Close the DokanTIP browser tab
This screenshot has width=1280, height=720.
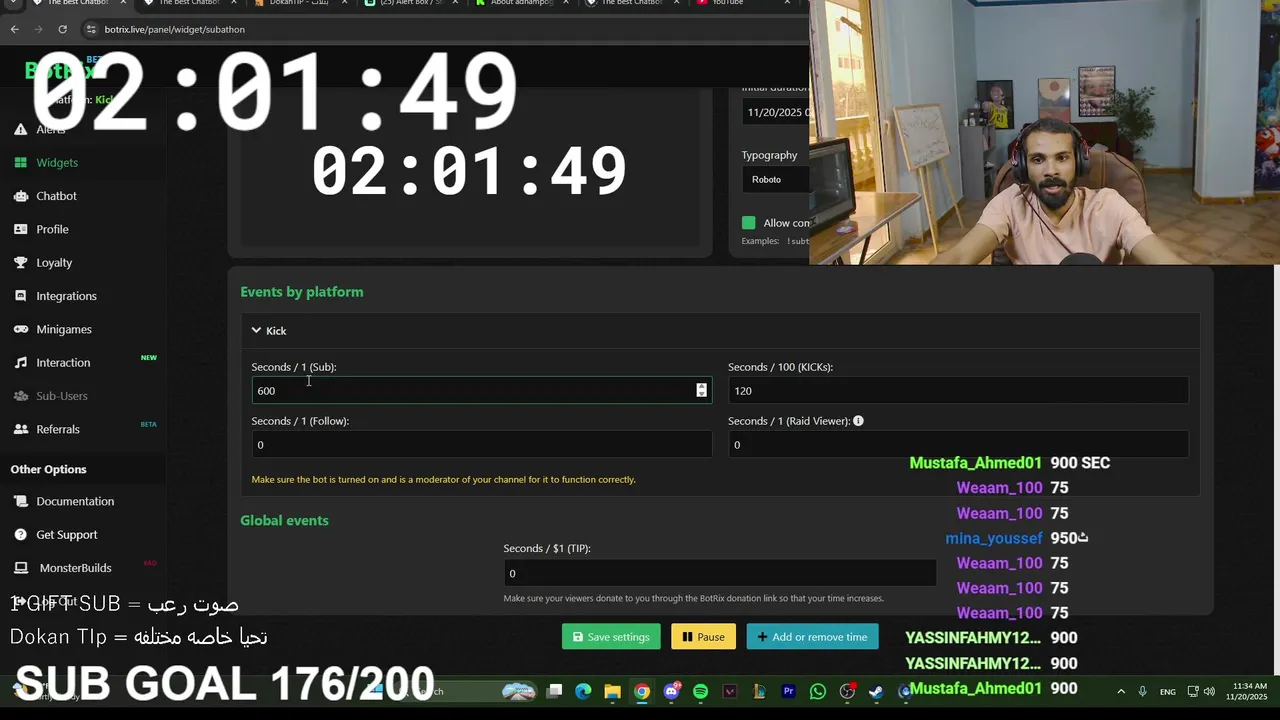click(x=345, y=3)
